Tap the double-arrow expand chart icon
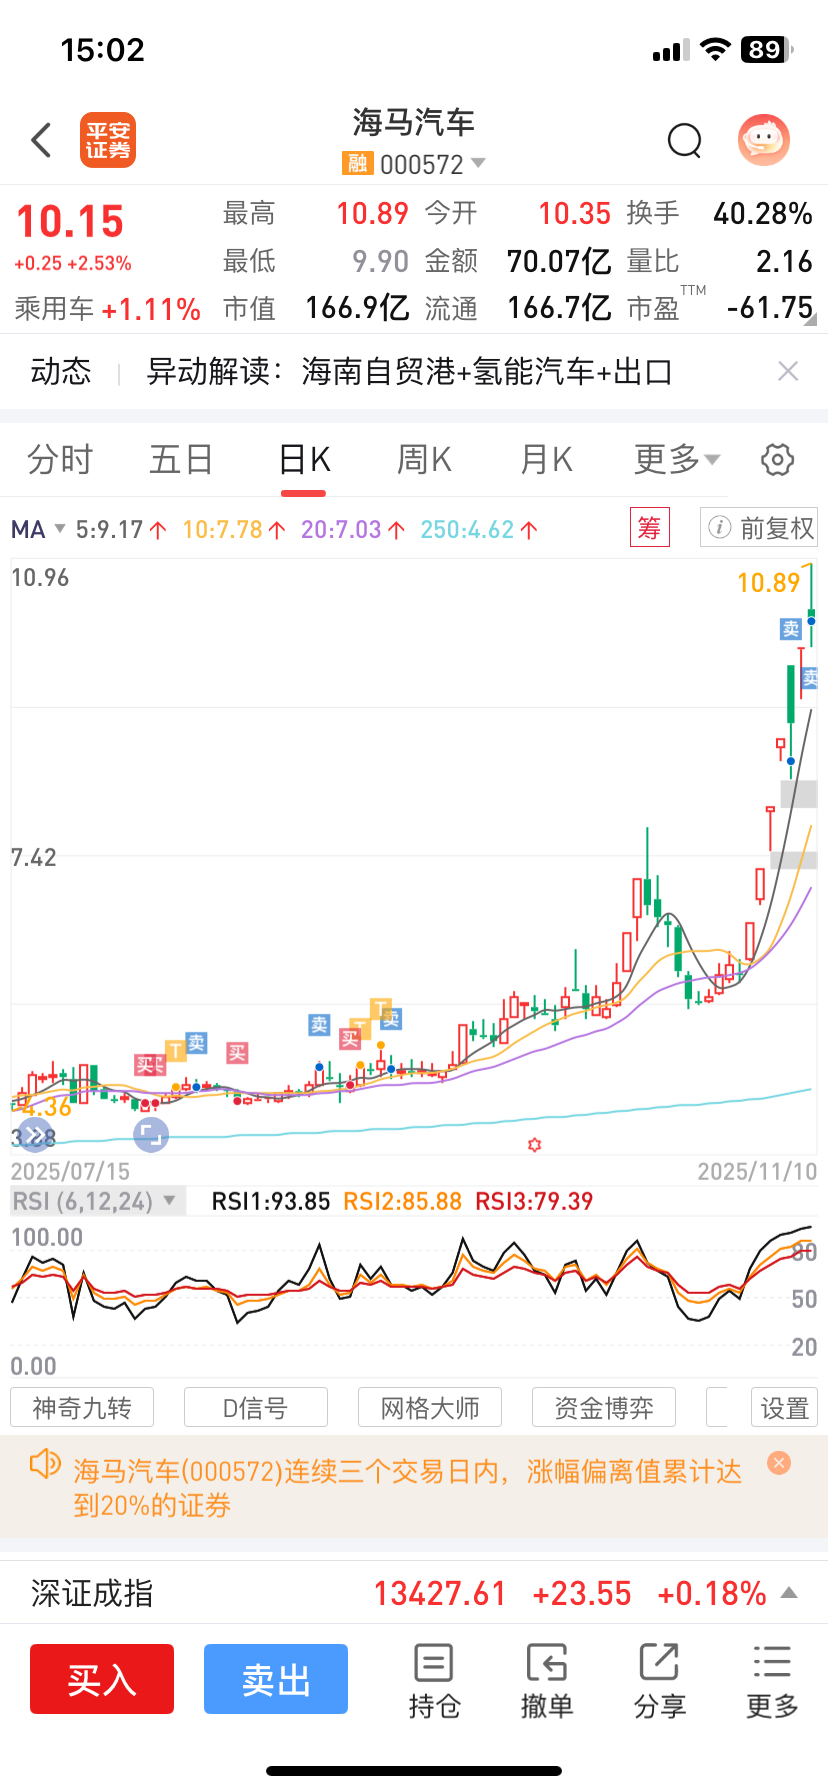This screenshot has width=828, height=1792. (x=36, y=1135)
